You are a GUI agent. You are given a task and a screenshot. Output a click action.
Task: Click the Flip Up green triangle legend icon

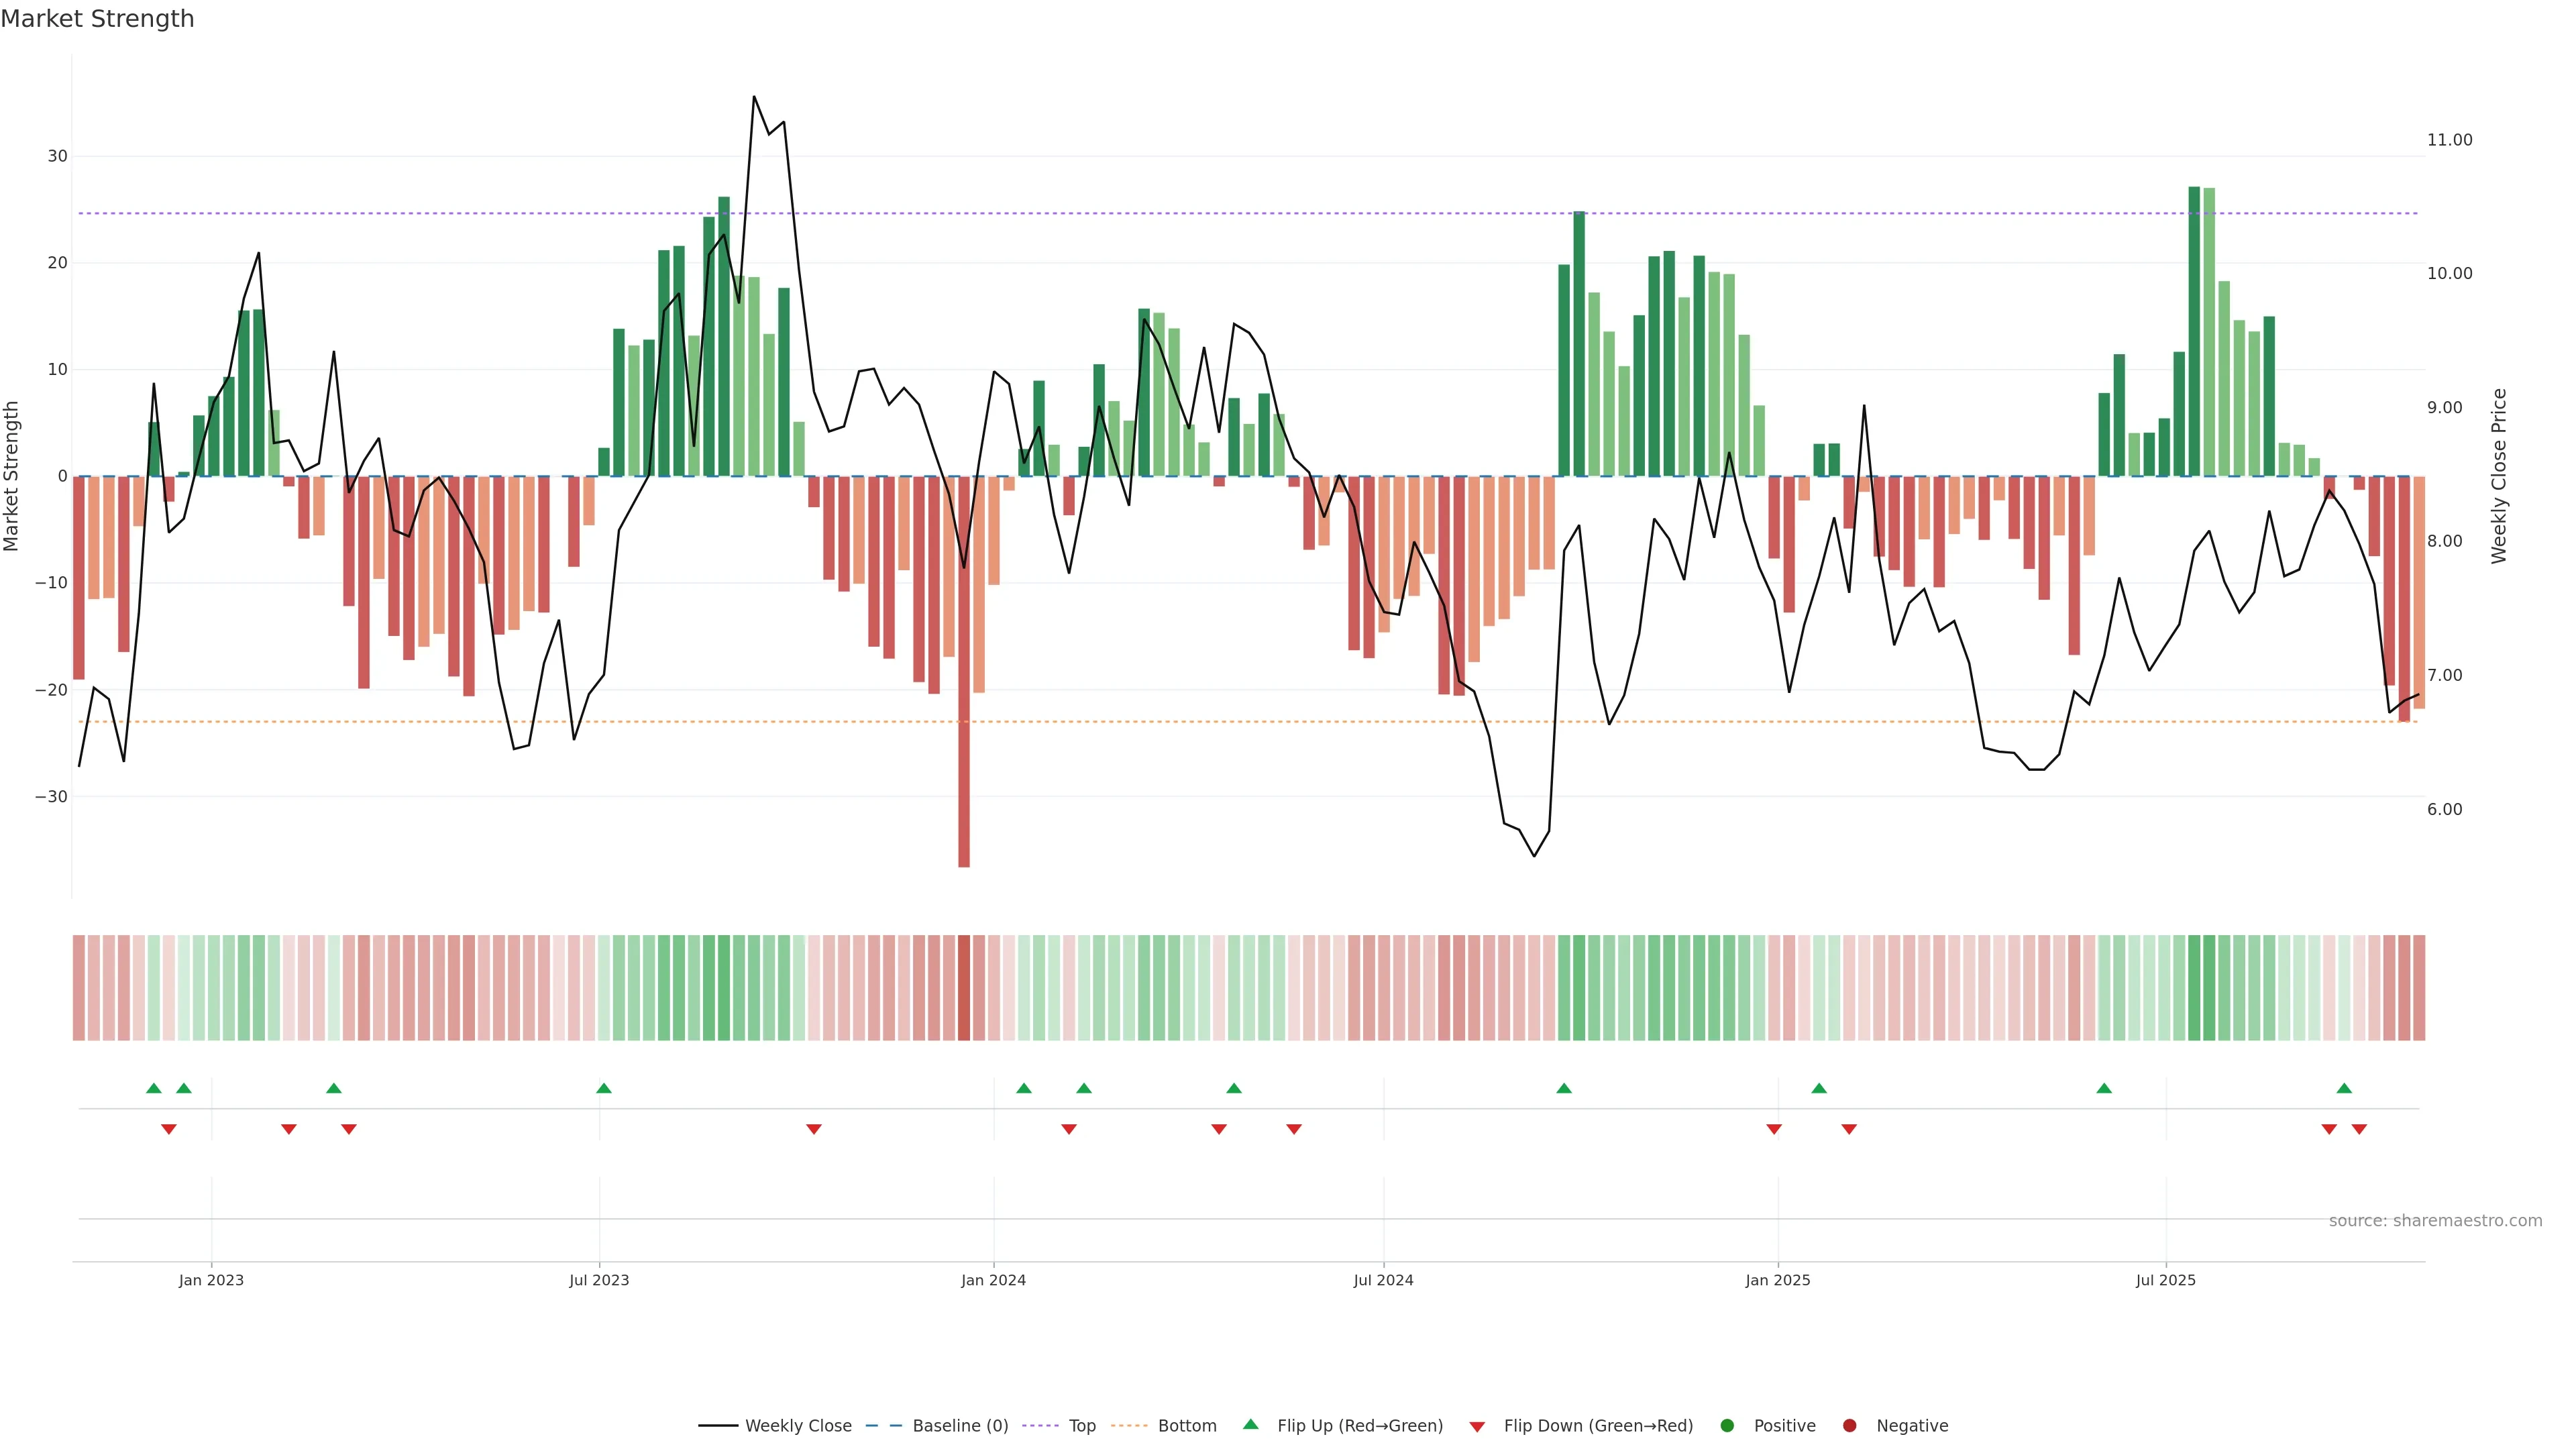point(1250,1425)
